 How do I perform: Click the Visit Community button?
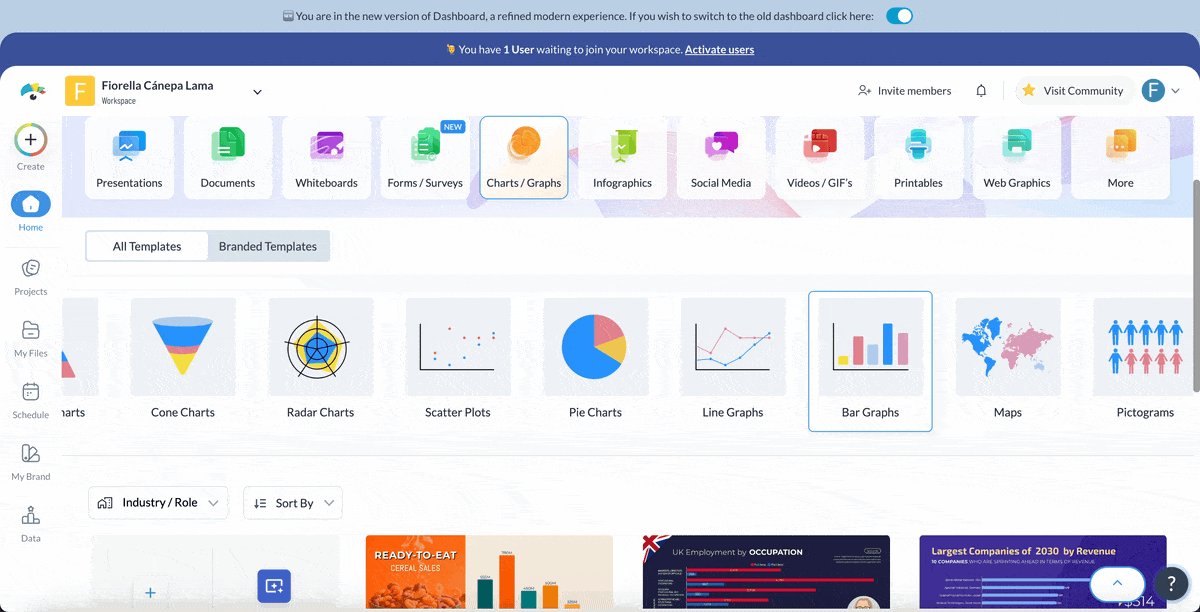tap(1074, 90)
